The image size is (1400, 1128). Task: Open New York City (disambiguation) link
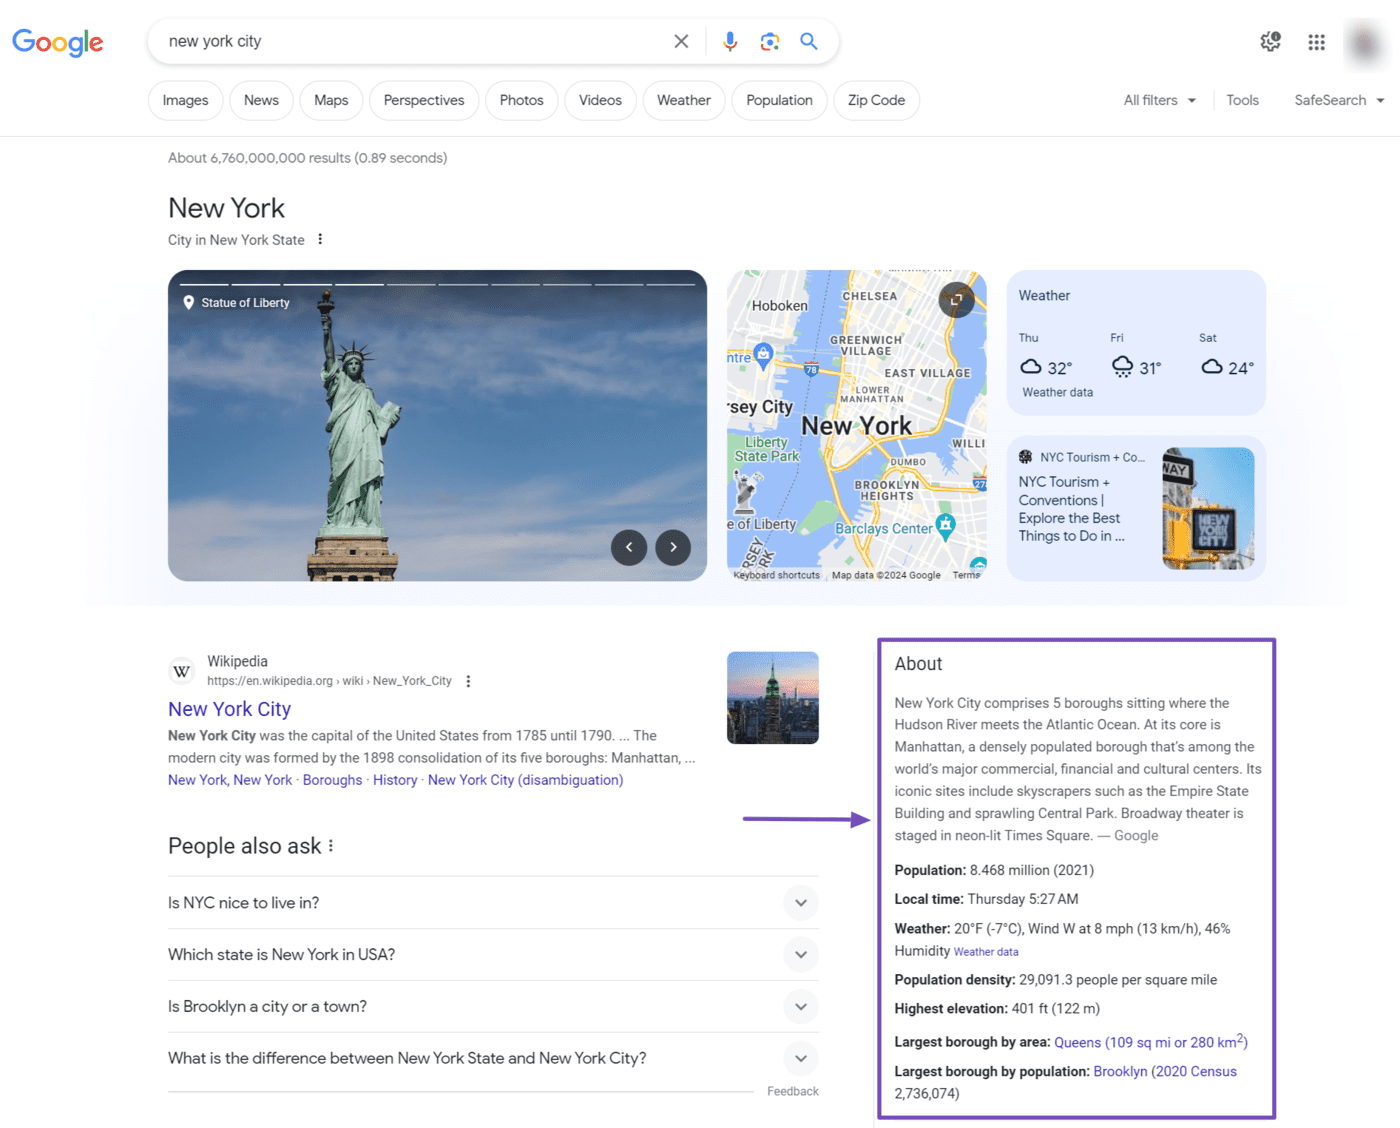coord(525,780)
